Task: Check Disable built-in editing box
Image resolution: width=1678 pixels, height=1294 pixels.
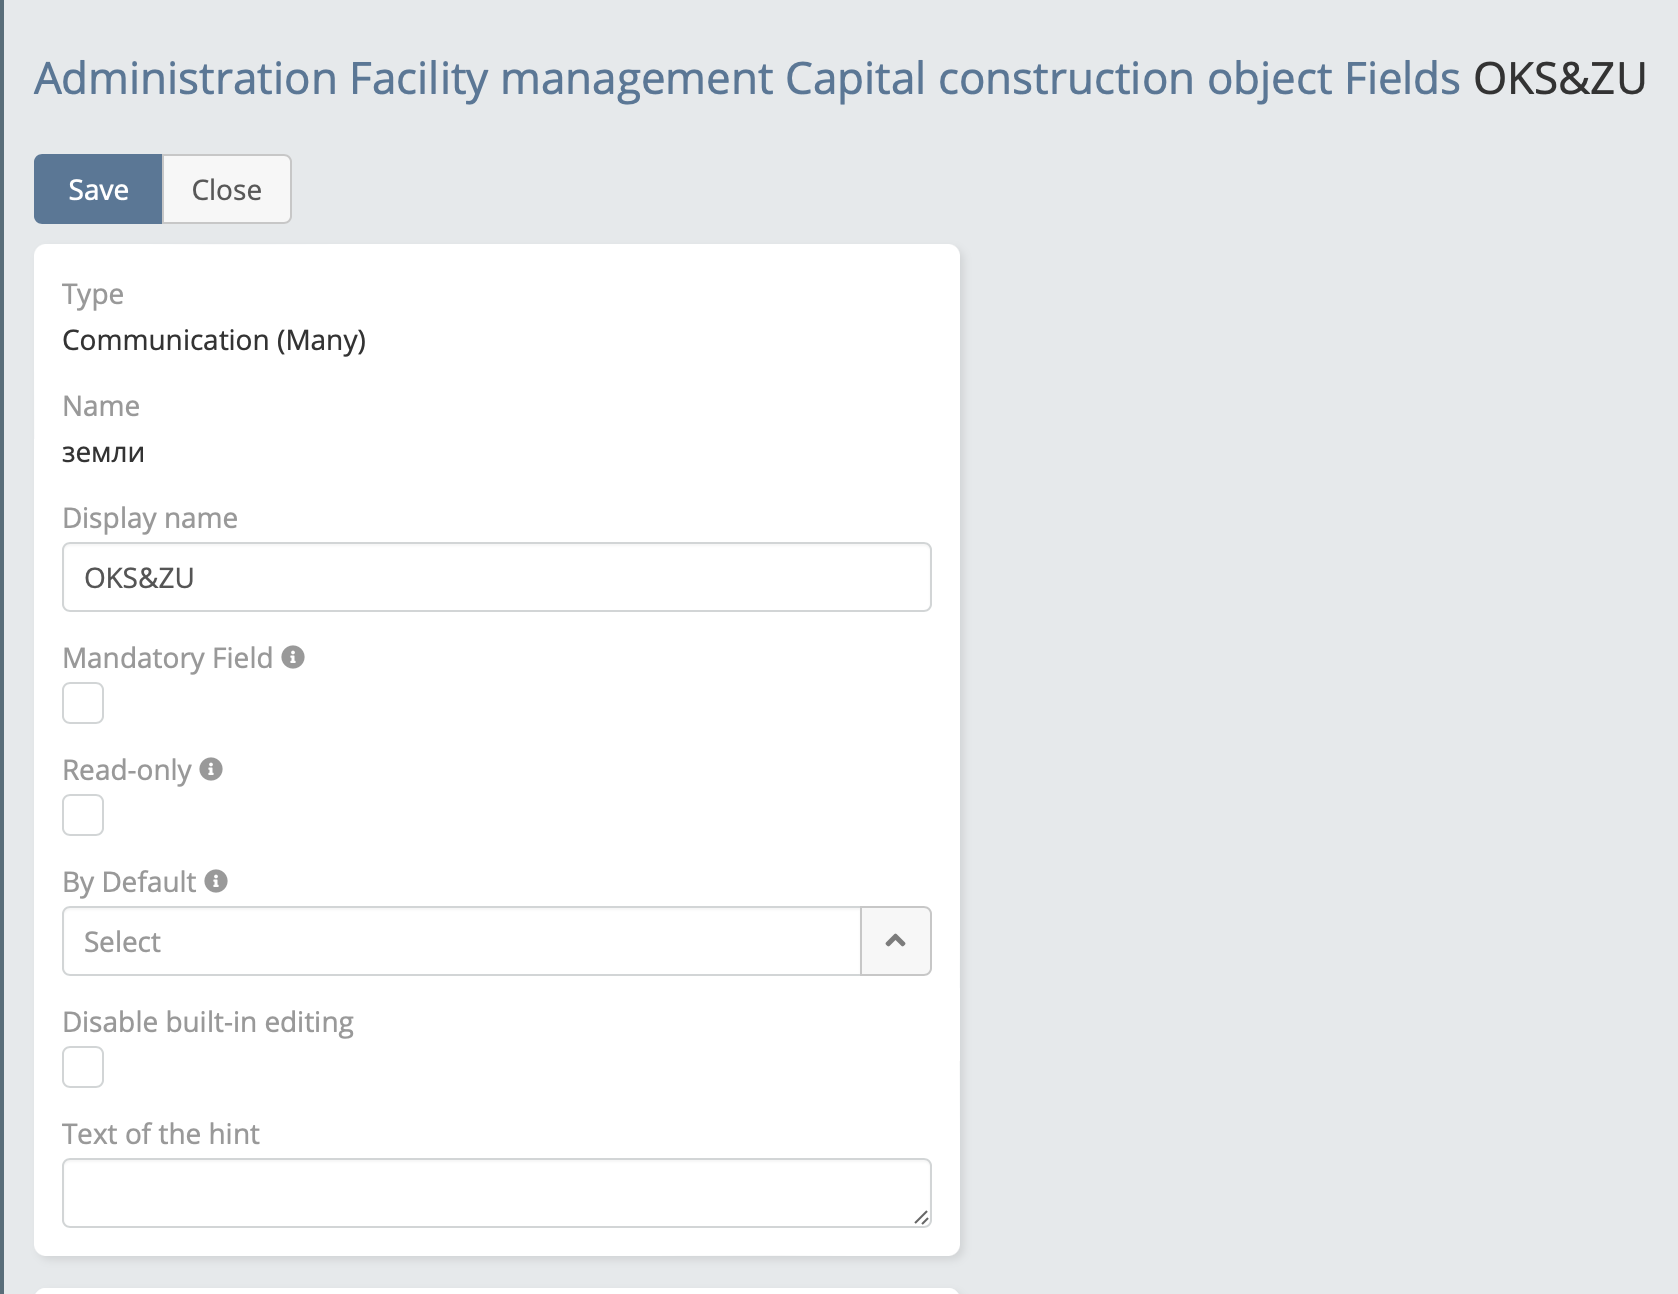Action: (x=83, y=1067)
